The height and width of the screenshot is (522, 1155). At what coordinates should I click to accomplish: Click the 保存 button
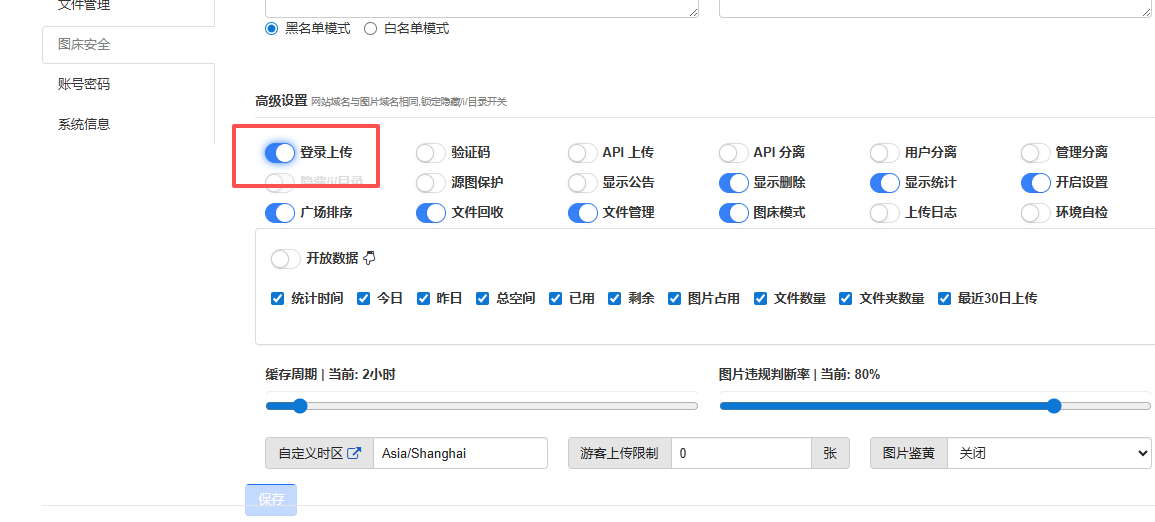point(271,499)
